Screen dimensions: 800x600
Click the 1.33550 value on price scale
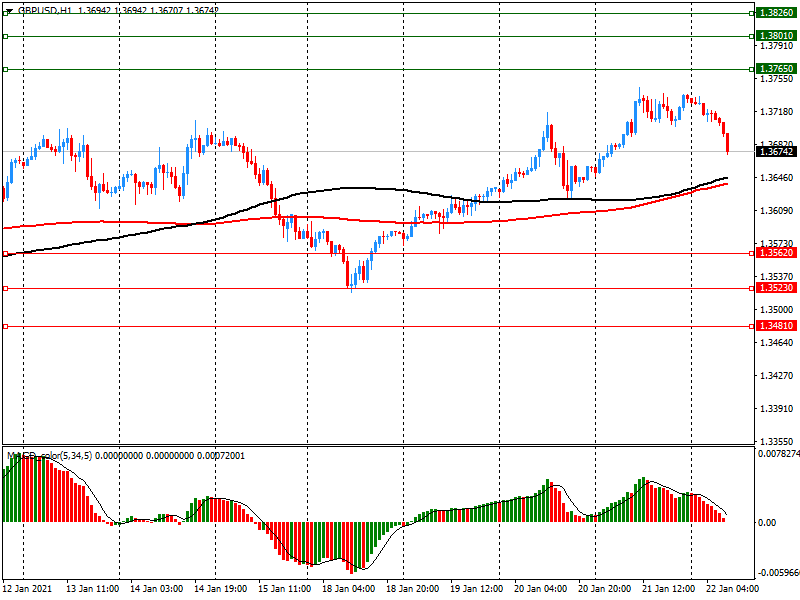click(x=776, y=441)
